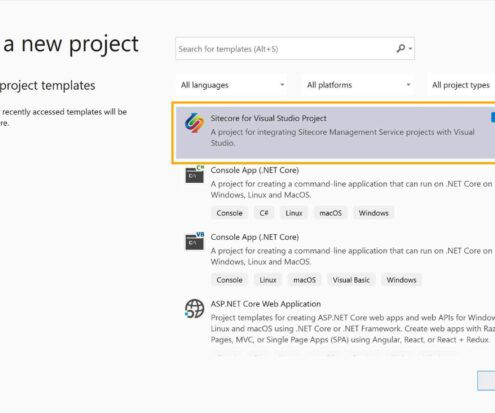495x413 pixels.
Task: Open the All languages dropdown
Action: tap(232, 85)
